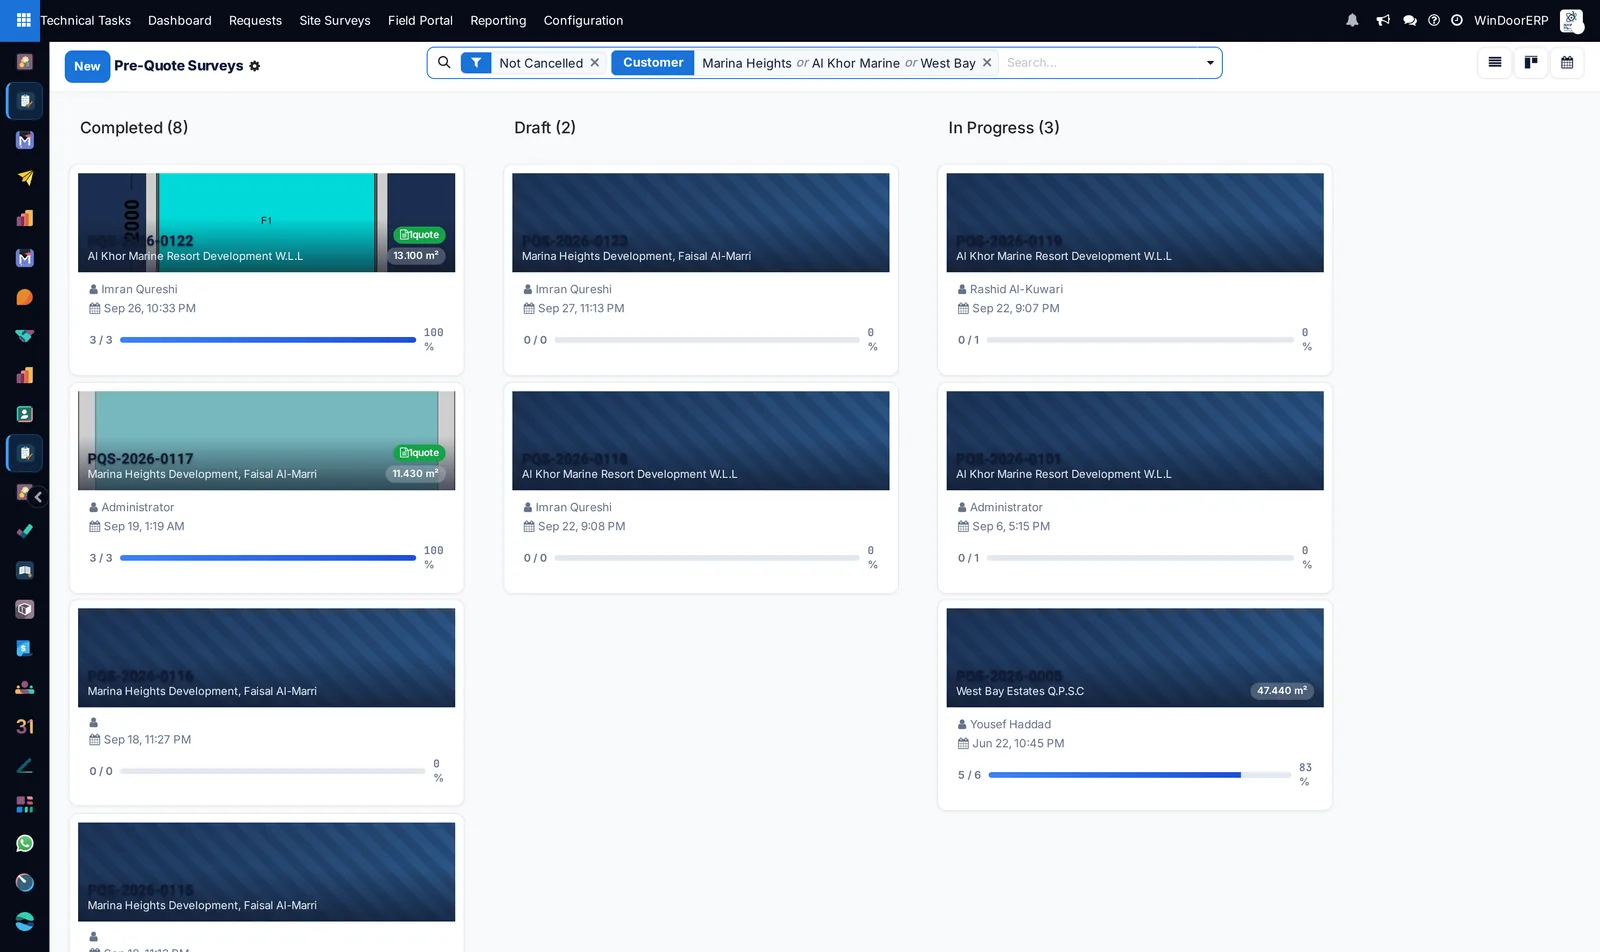The height and width of the screenshot is (952, 1600).
Task: Click the Draft (2) column header
Action: pos(545,127)
